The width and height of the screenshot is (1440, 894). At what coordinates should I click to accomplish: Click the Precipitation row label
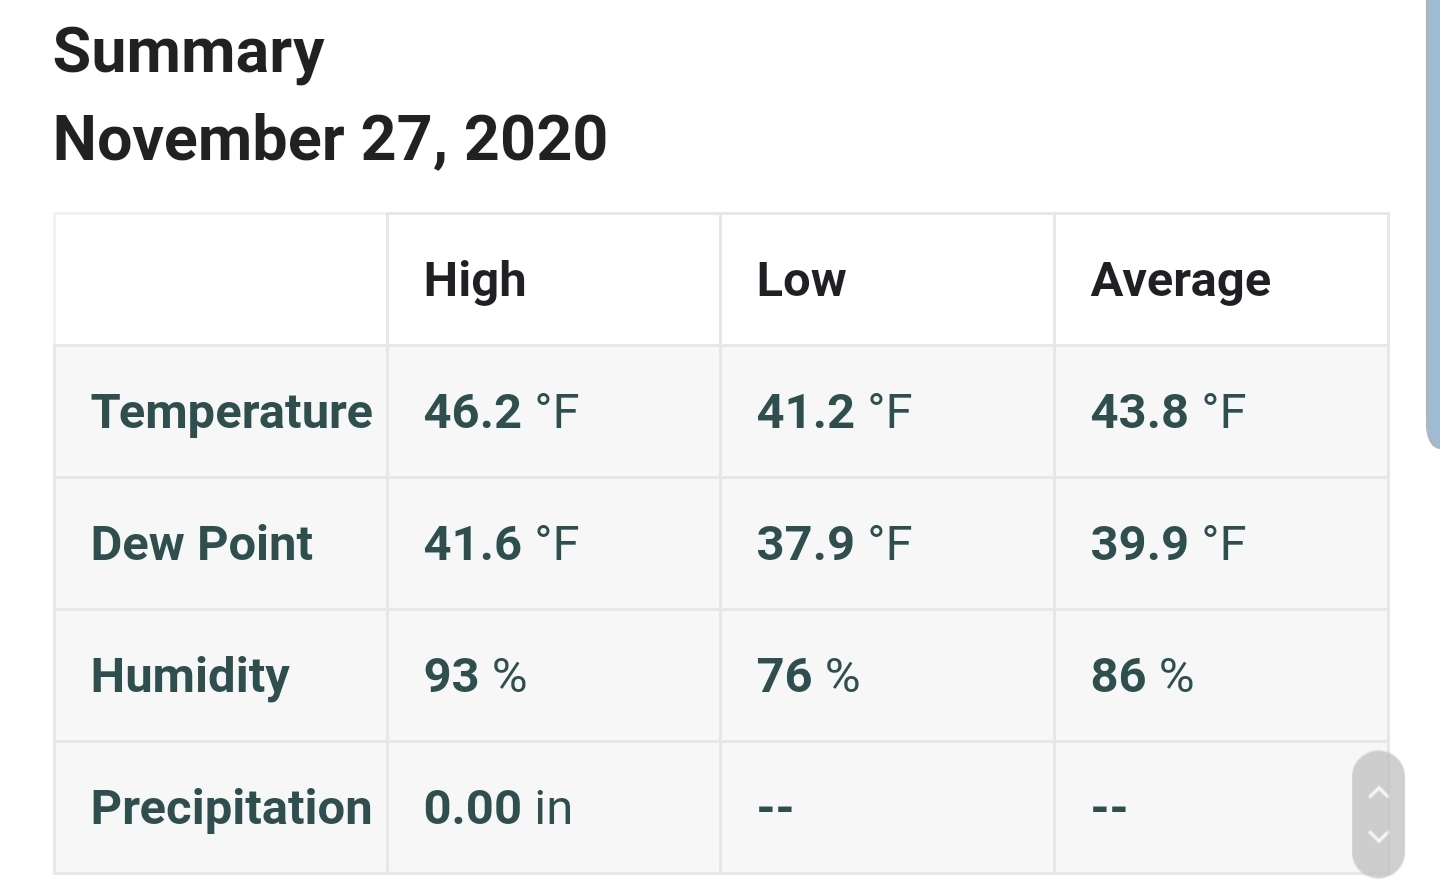232,808
